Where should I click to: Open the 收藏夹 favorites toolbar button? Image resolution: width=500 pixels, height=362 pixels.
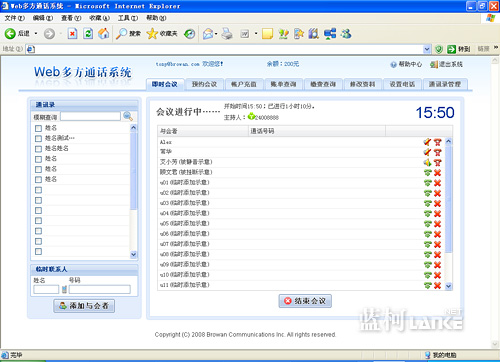click(162, 34)
